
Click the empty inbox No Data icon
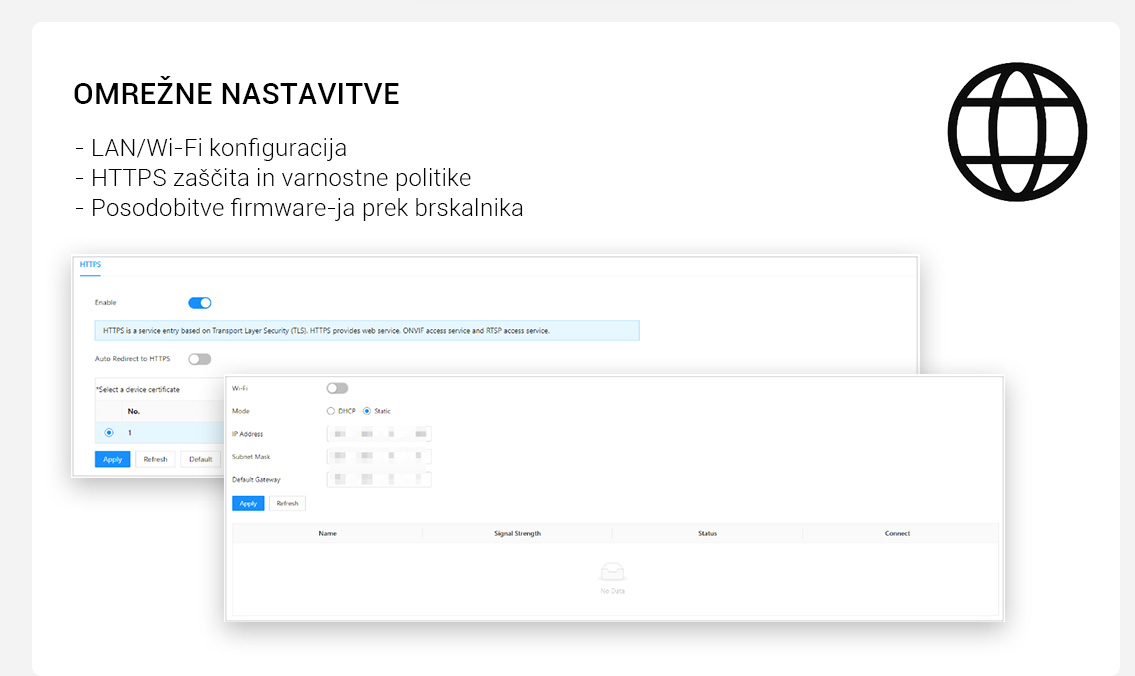[x=612, y=572]
